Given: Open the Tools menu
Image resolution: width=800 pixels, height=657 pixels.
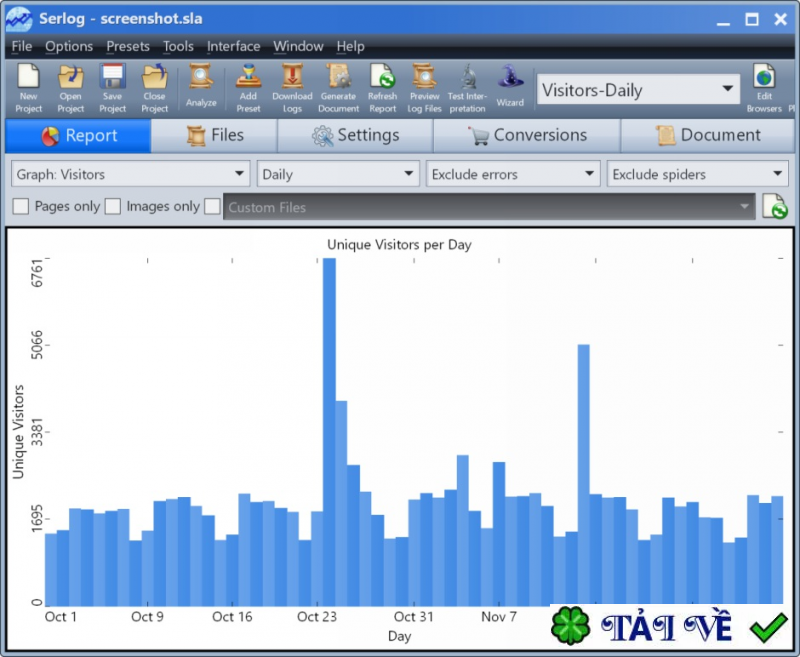Looking at the screenshot, I should (178, 46).
